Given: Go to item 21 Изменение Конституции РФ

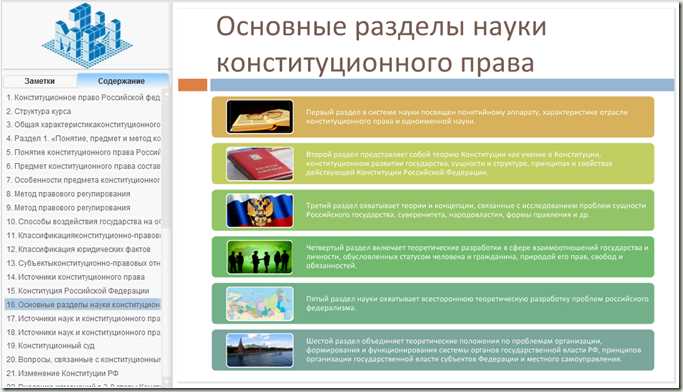Looking at the screenshot, I should coord(83,373).
